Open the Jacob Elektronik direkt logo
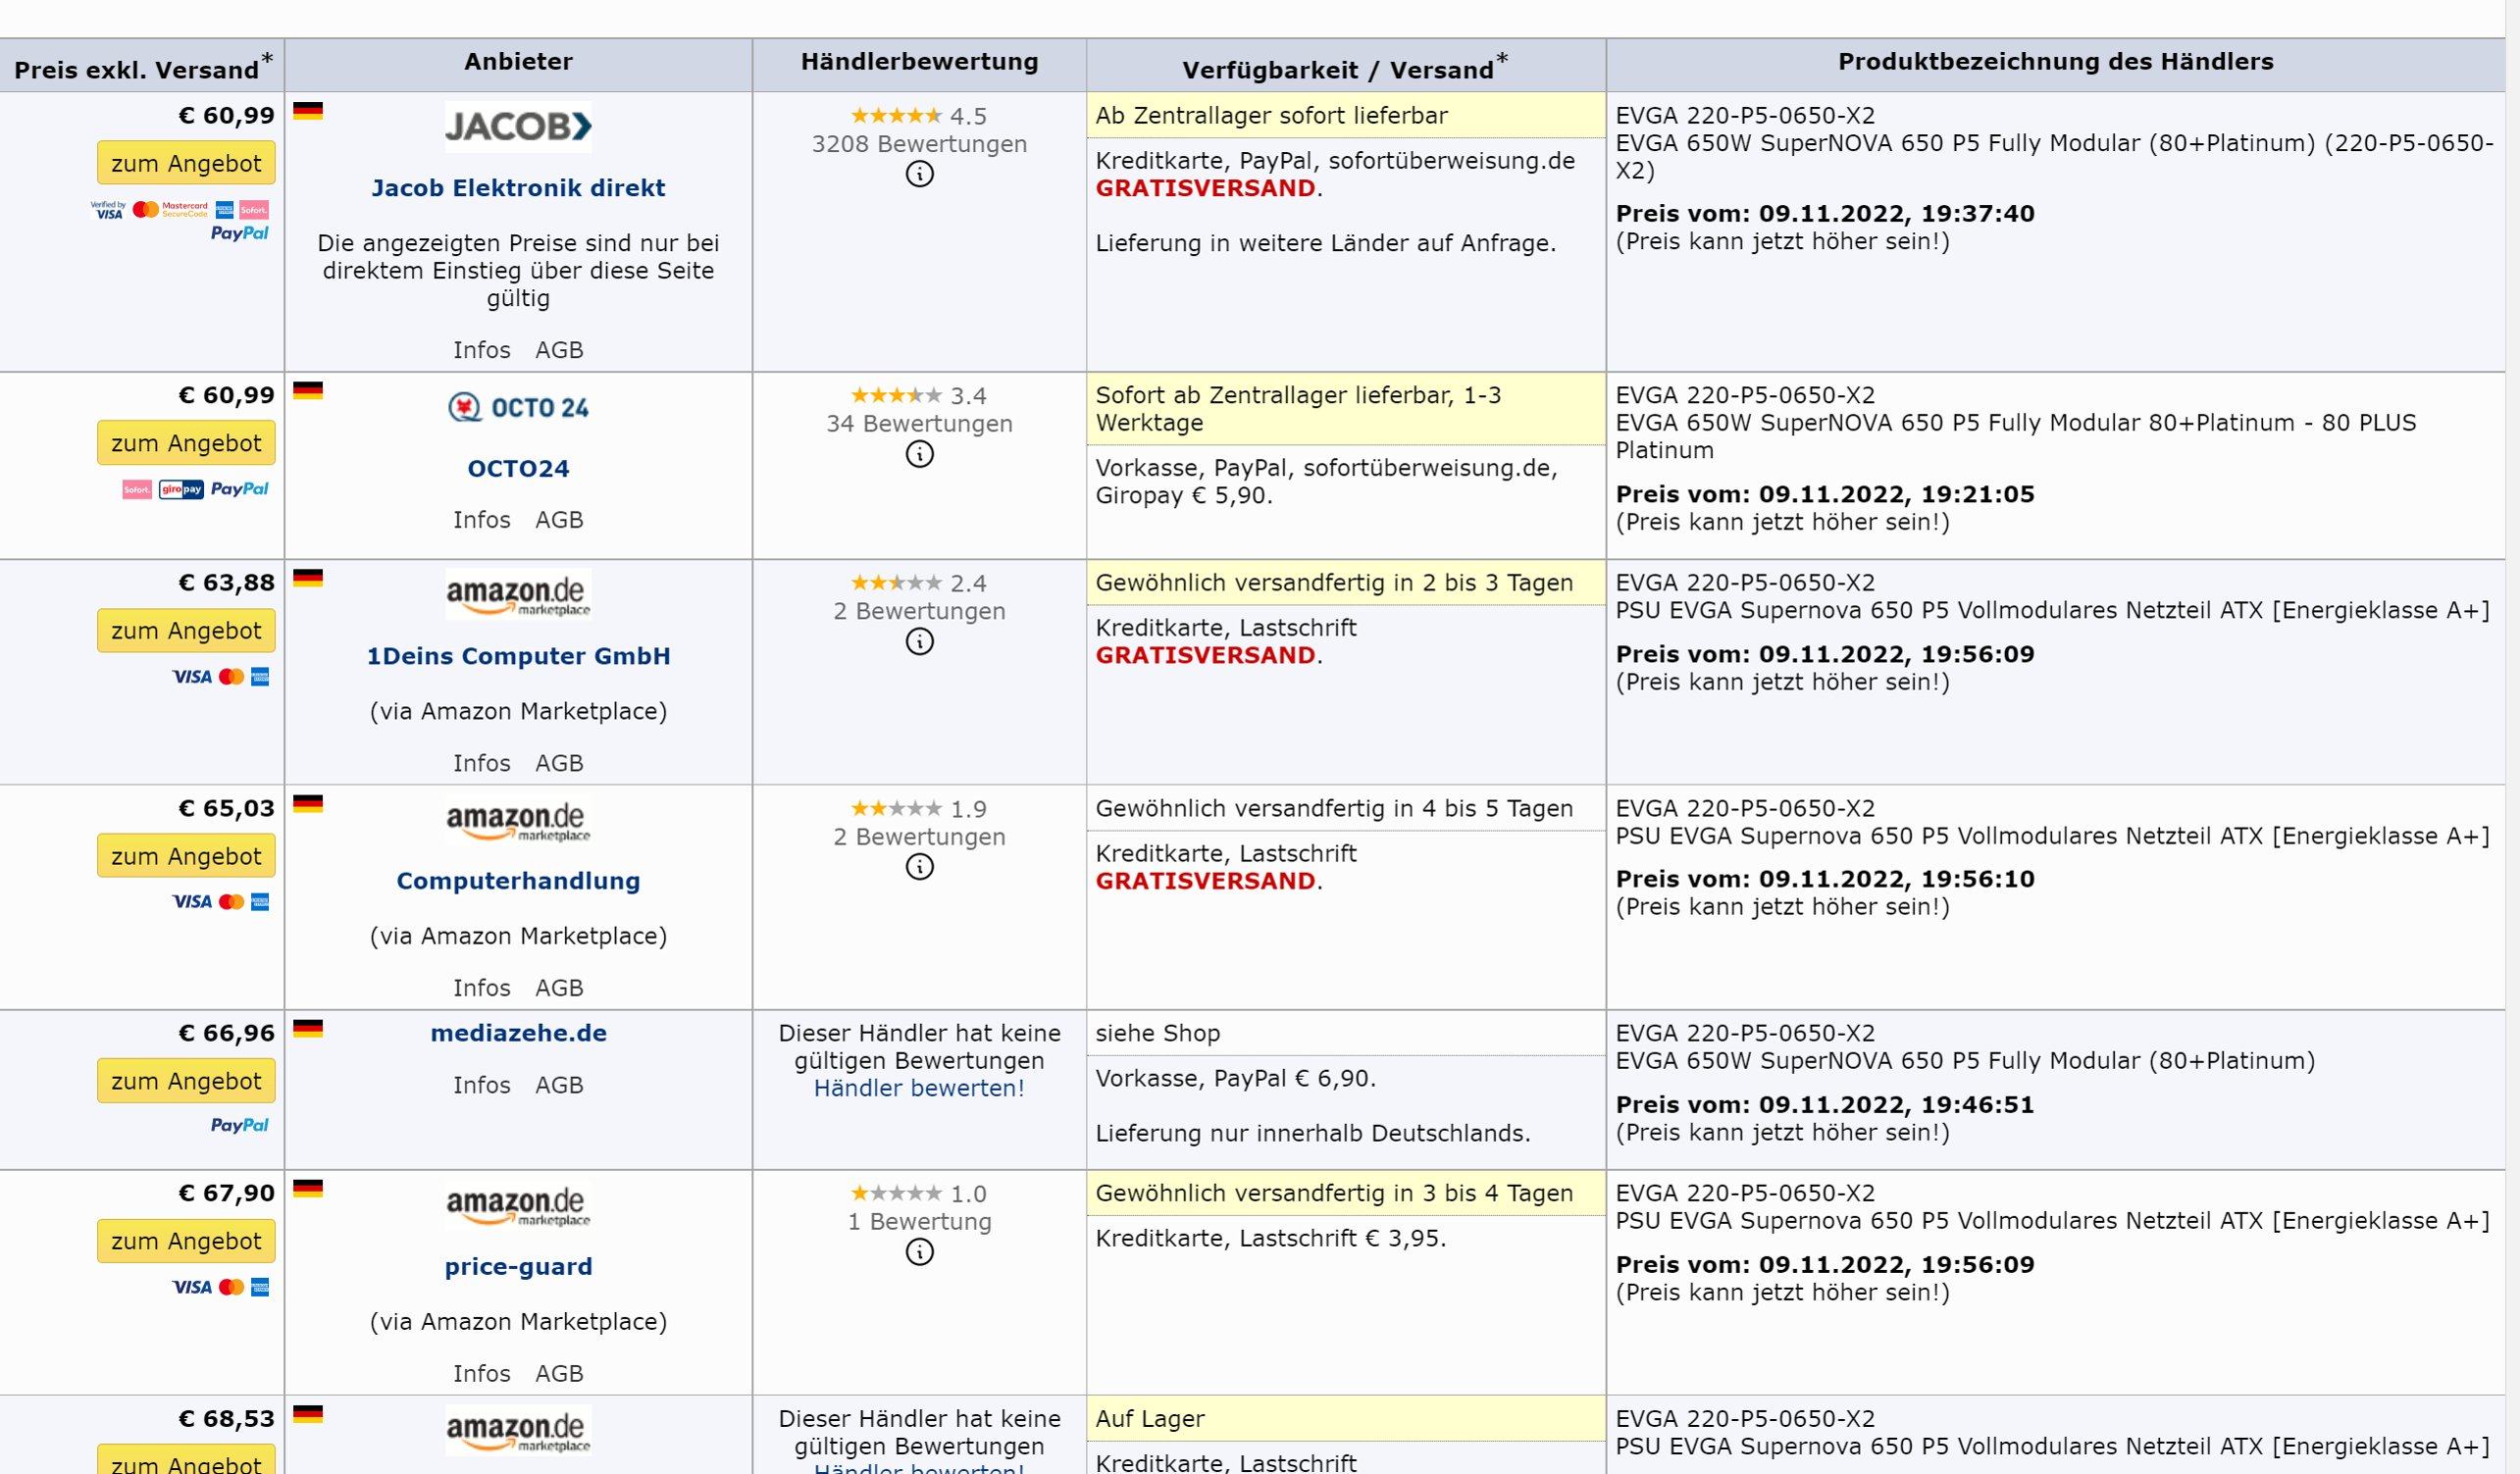The height and width of the screenshot is (1474, 2520). tap(518, 127)
